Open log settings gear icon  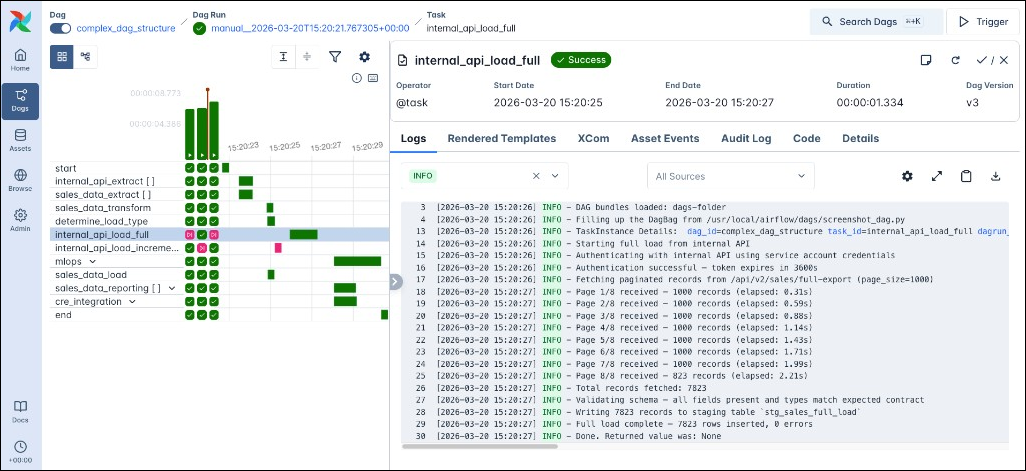[x=907, y=176]
